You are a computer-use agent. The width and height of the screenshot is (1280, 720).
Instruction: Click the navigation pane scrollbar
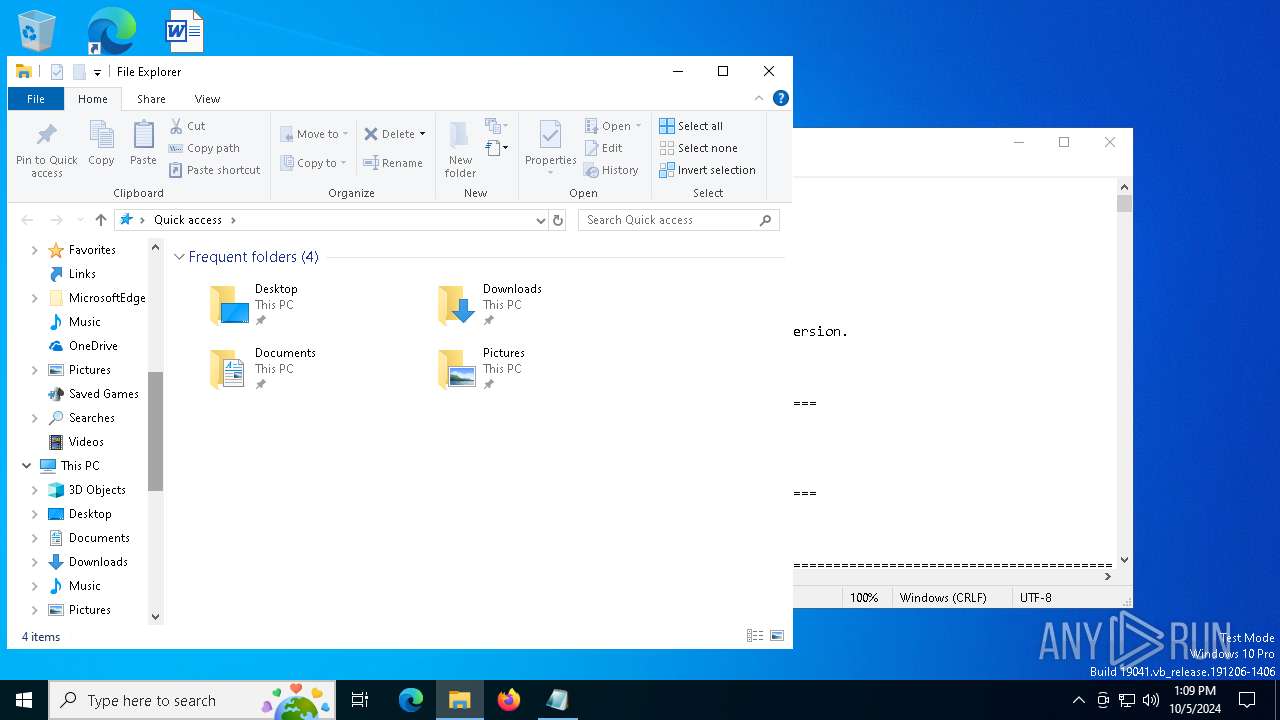[x=155, y=431]
